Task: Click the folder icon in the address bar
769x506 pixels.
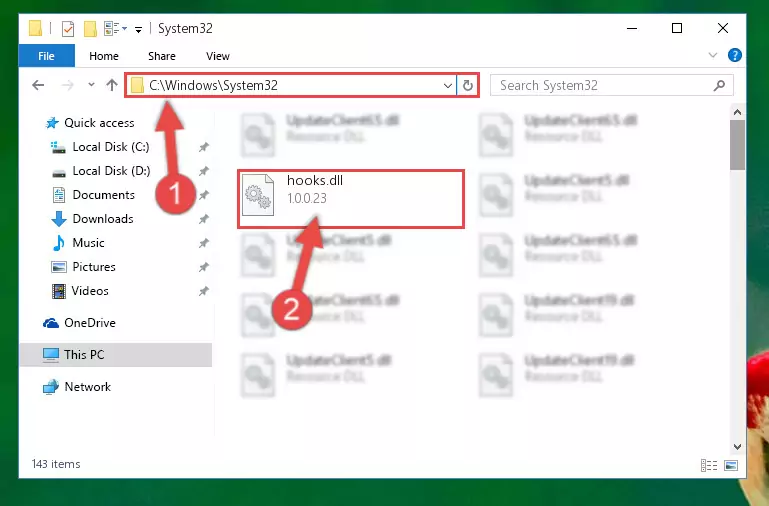Action: [138, 85]
